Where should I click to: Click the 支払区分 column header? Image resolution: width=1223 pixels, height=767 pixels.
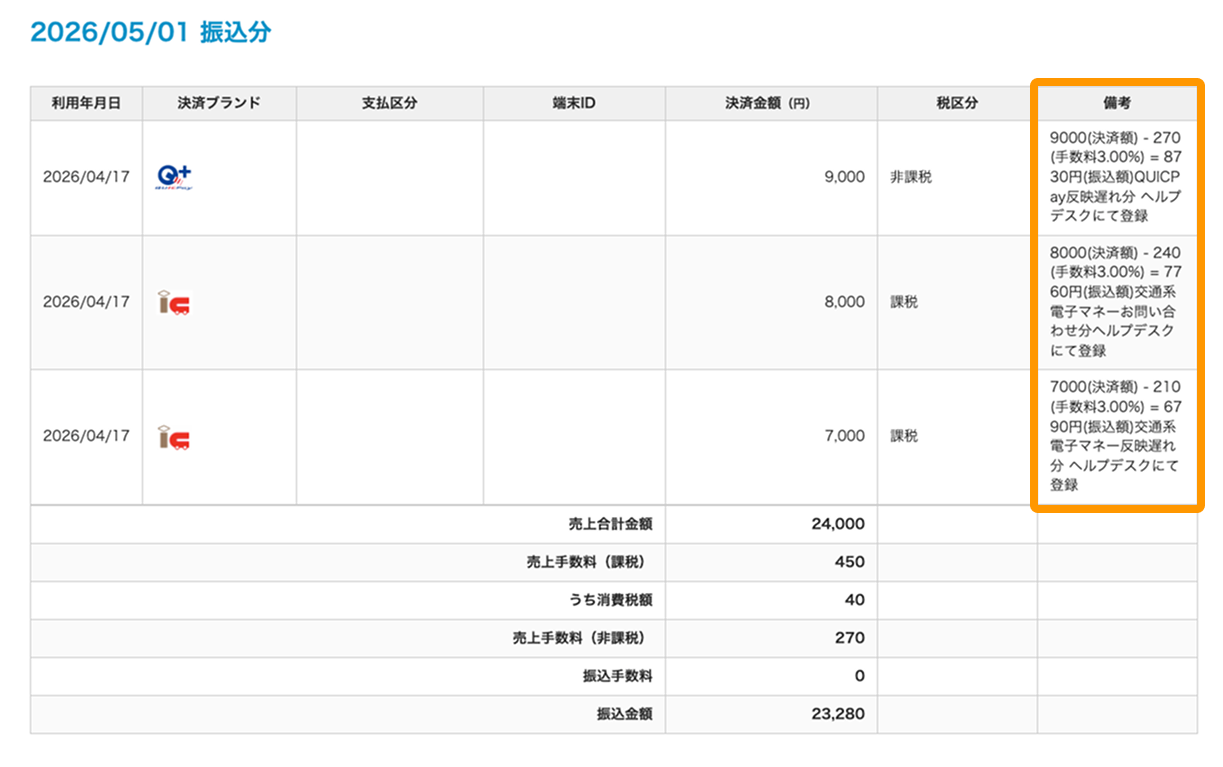pos(389,103)
